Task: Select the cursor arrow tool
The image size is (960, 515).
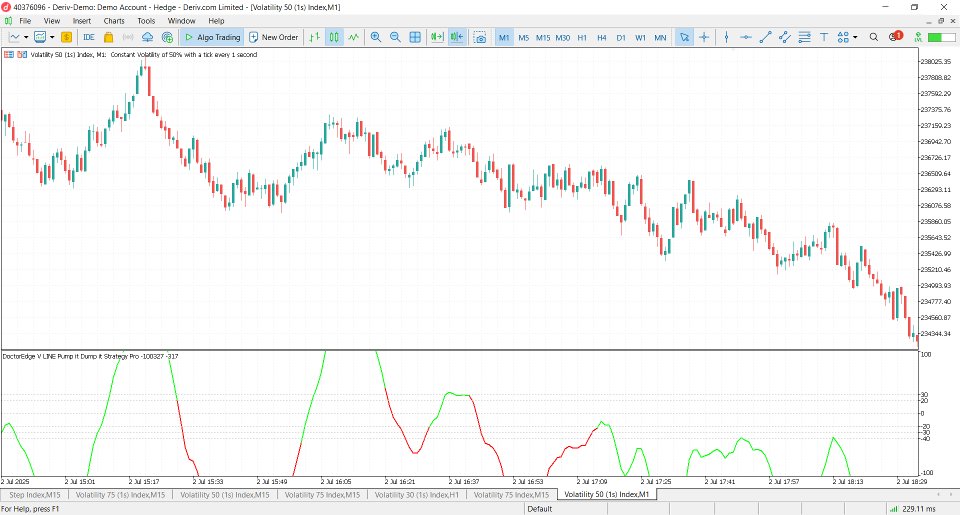Action: tap(684, 37)
